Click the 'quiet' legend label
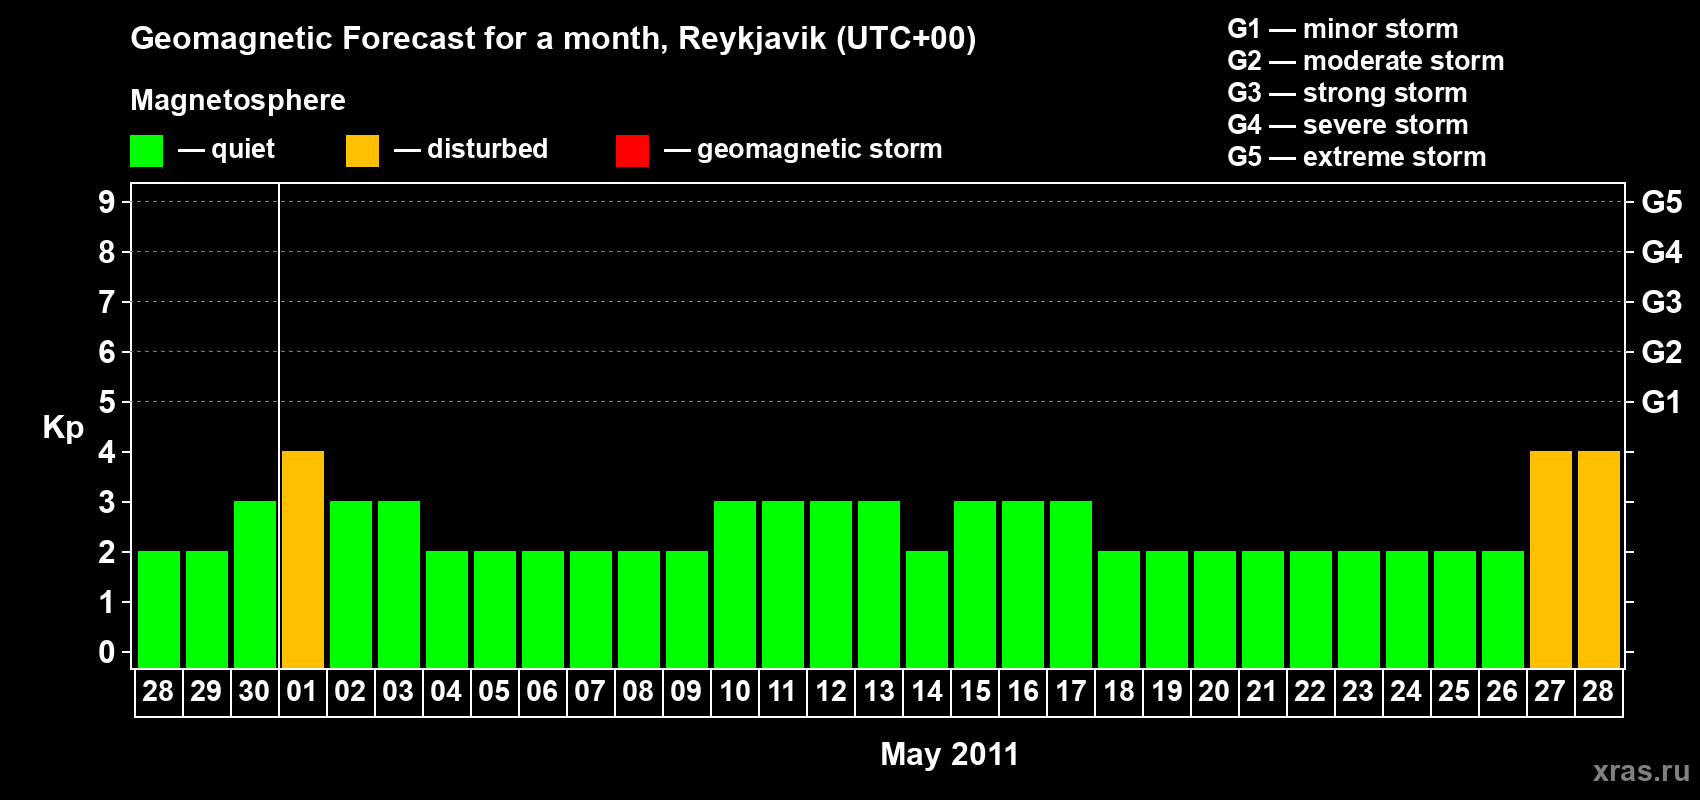The image size is (1700, 800). [x=243, y=149]
